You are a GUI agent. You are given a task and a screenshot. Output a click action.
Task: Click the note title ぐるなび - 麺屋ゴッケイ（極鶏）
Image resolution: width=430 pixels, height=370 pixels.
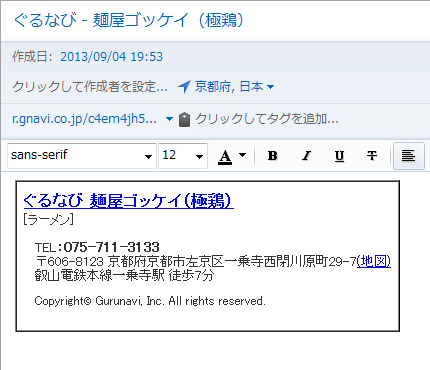point(129,20)
